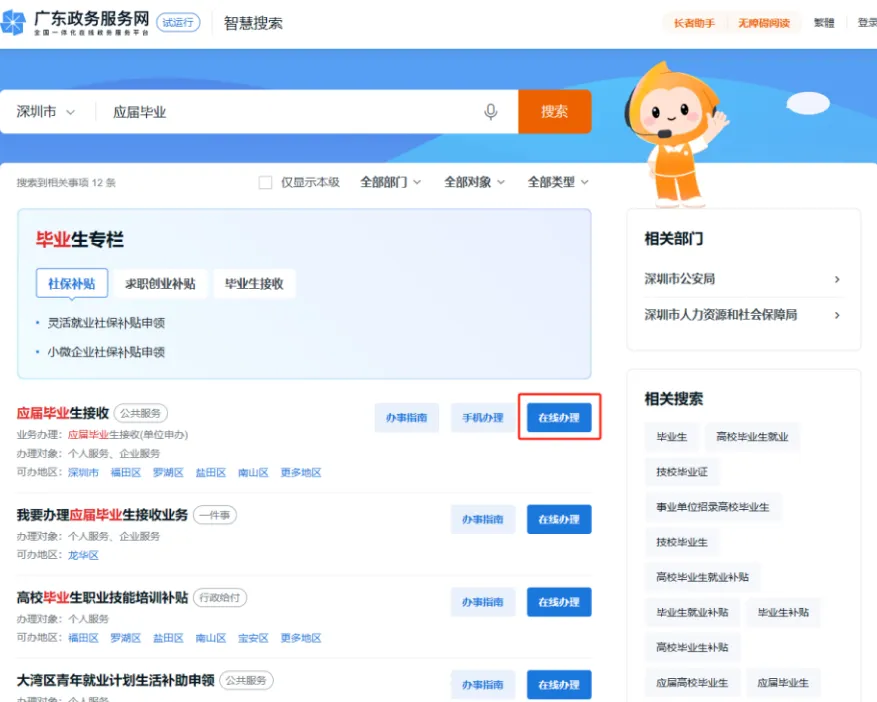Select 福田区 area under 应届毕业生接收
This screenshot has height=702, width=877.
(x=126, y=473)
